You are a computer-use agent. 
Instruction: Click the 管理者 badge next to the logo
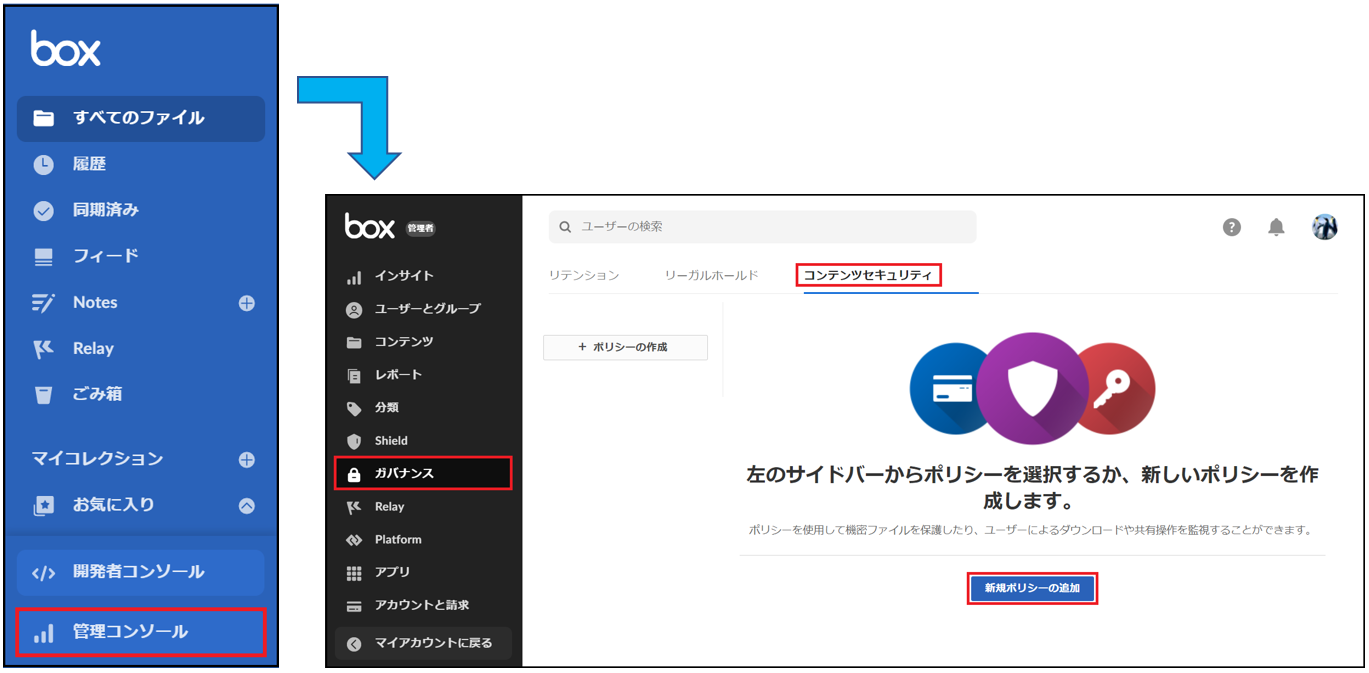click(x=421, y=228)
